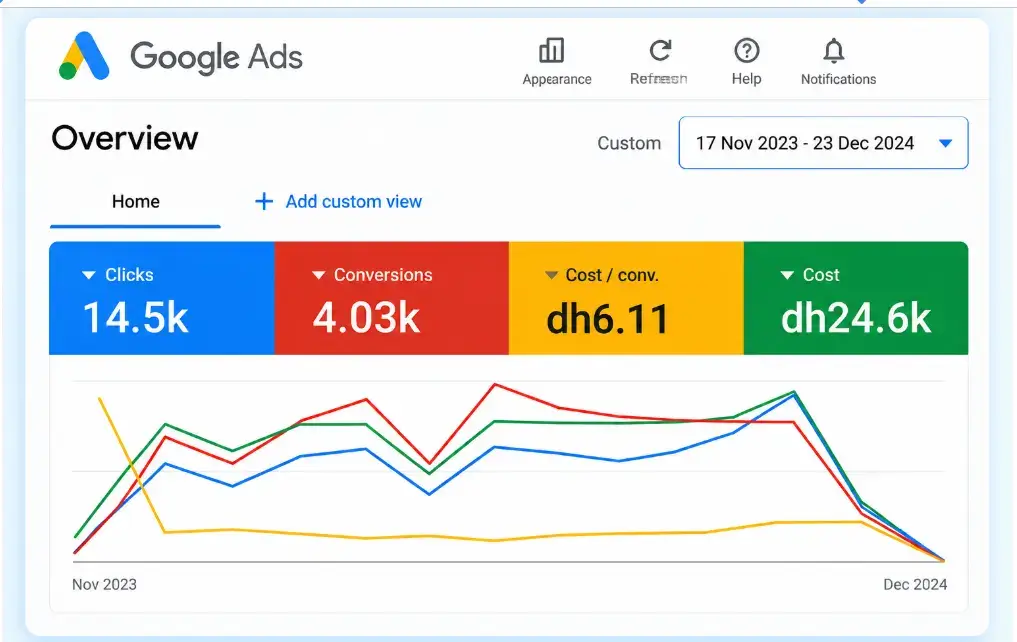Click the Dec 2024 axis label
The height and width of the screenshot is (642, 1017).
915,584
